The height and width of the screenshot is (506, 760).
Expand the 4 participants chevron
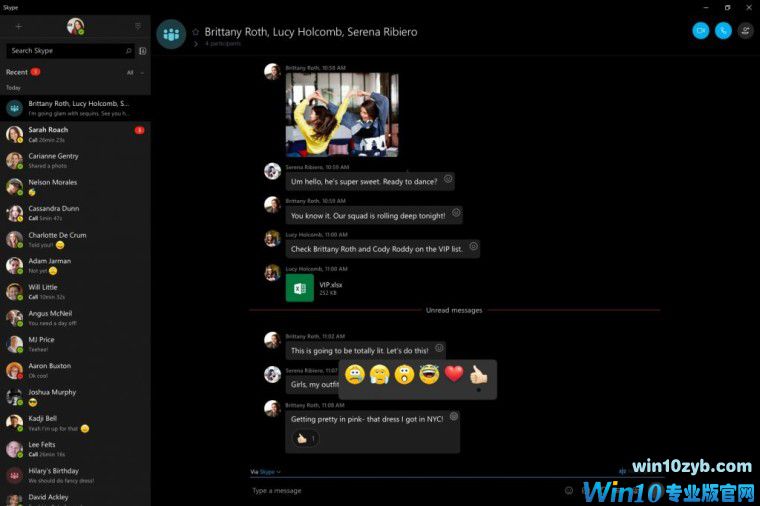click(x=196, y=44)
